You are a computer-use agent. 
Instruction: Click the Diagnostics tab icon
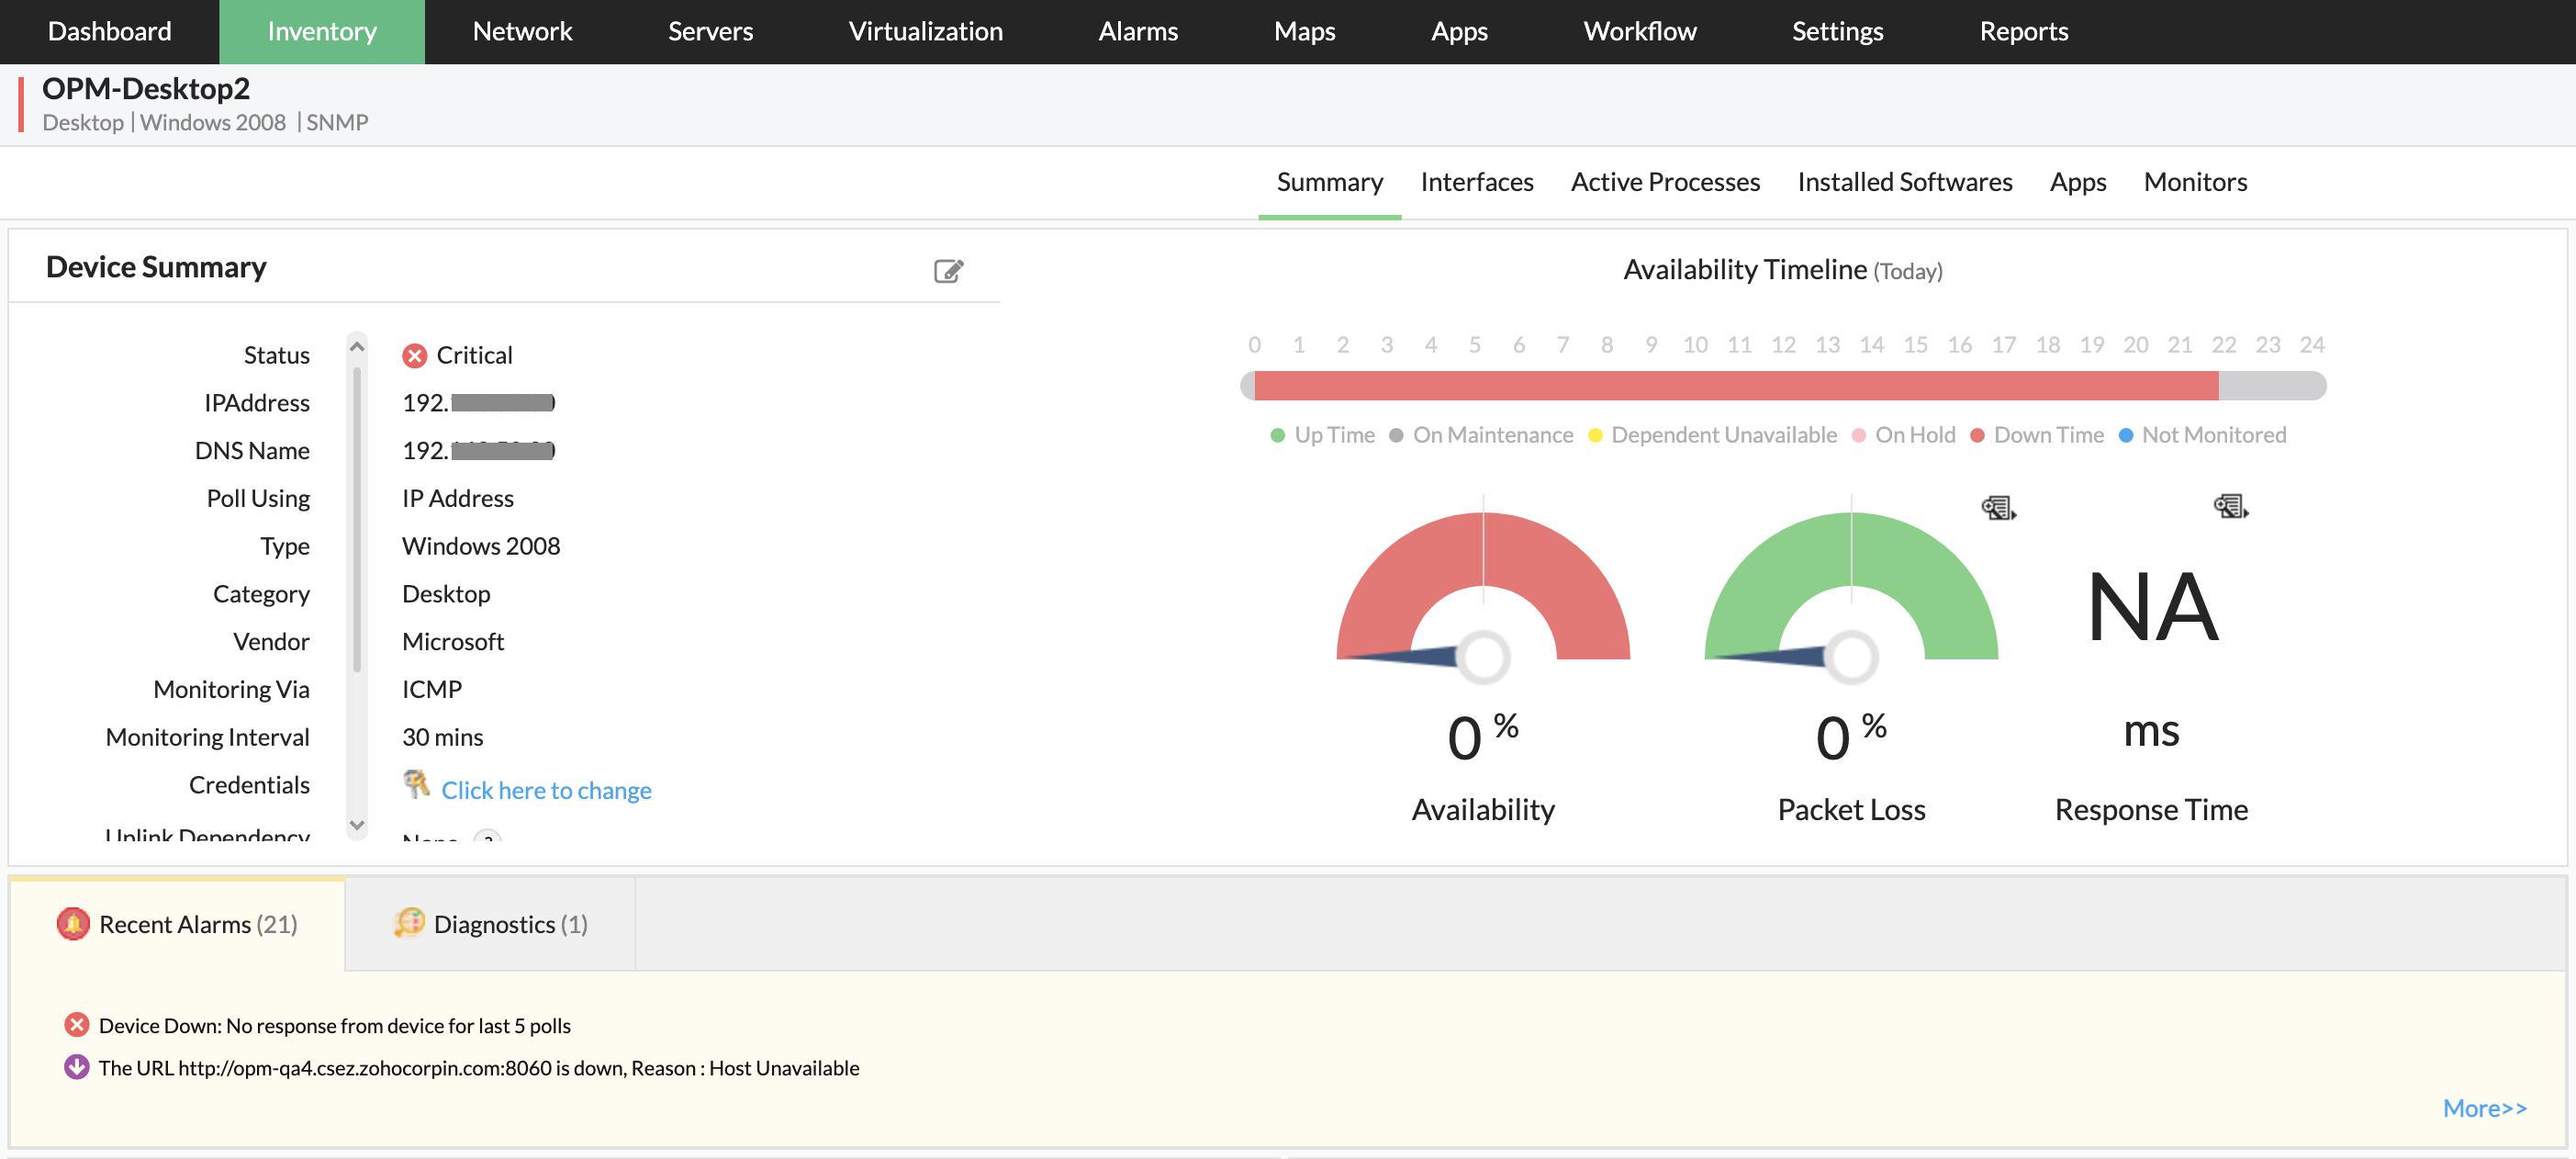(x=409, y=922)
